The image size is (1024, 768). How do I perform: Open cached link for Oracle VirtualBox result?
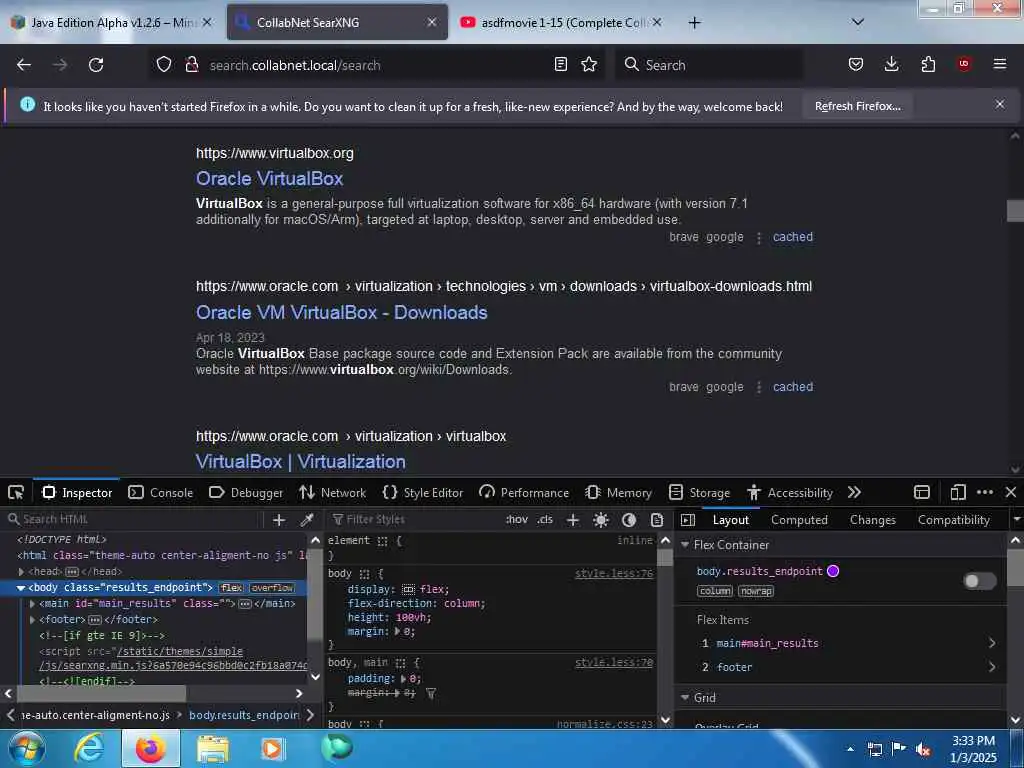point(793,237)
